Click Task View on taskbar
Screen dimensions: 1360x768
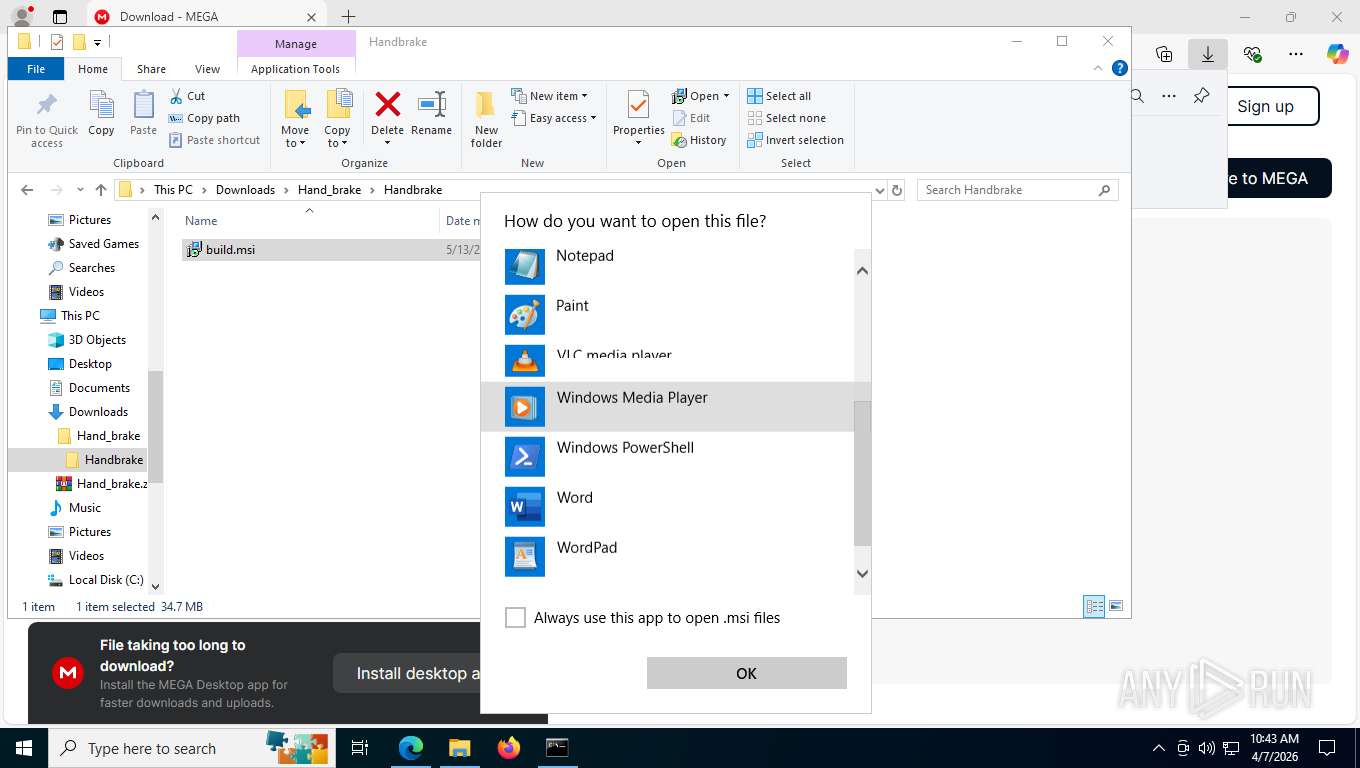click(360, 747)
